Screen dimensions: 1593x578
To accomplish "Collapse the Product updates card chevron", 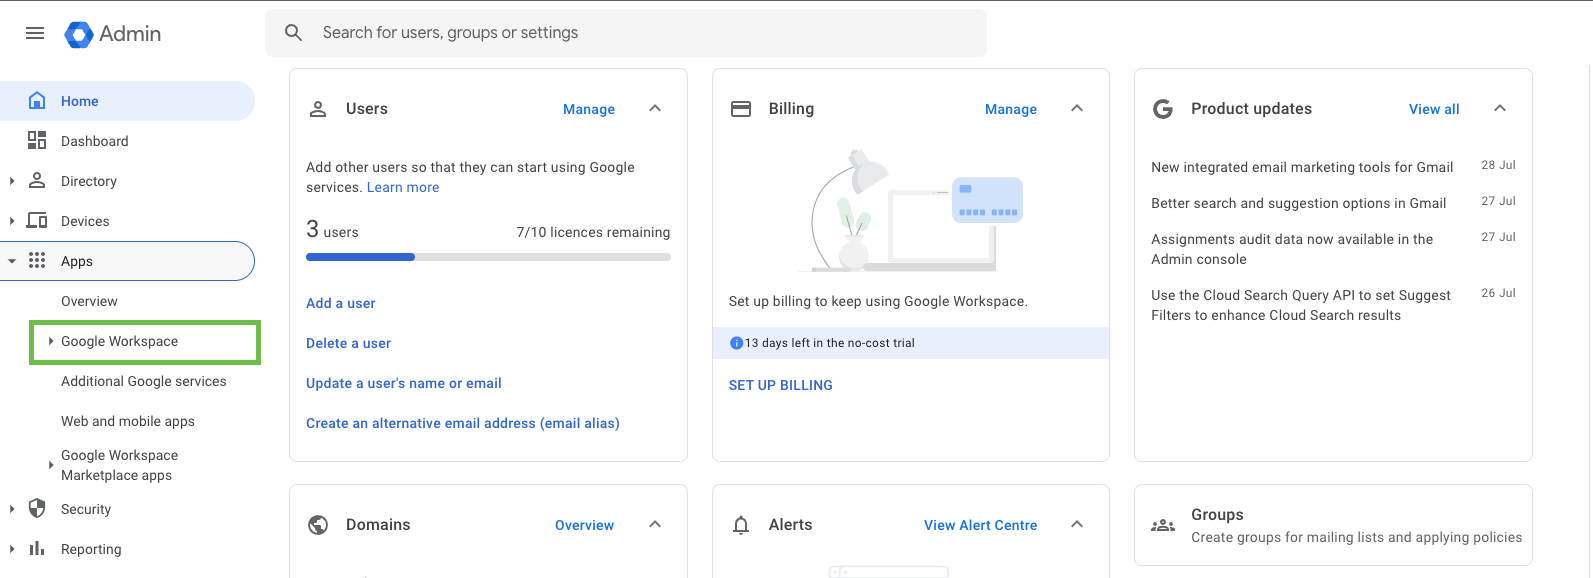I will 1500,108.
